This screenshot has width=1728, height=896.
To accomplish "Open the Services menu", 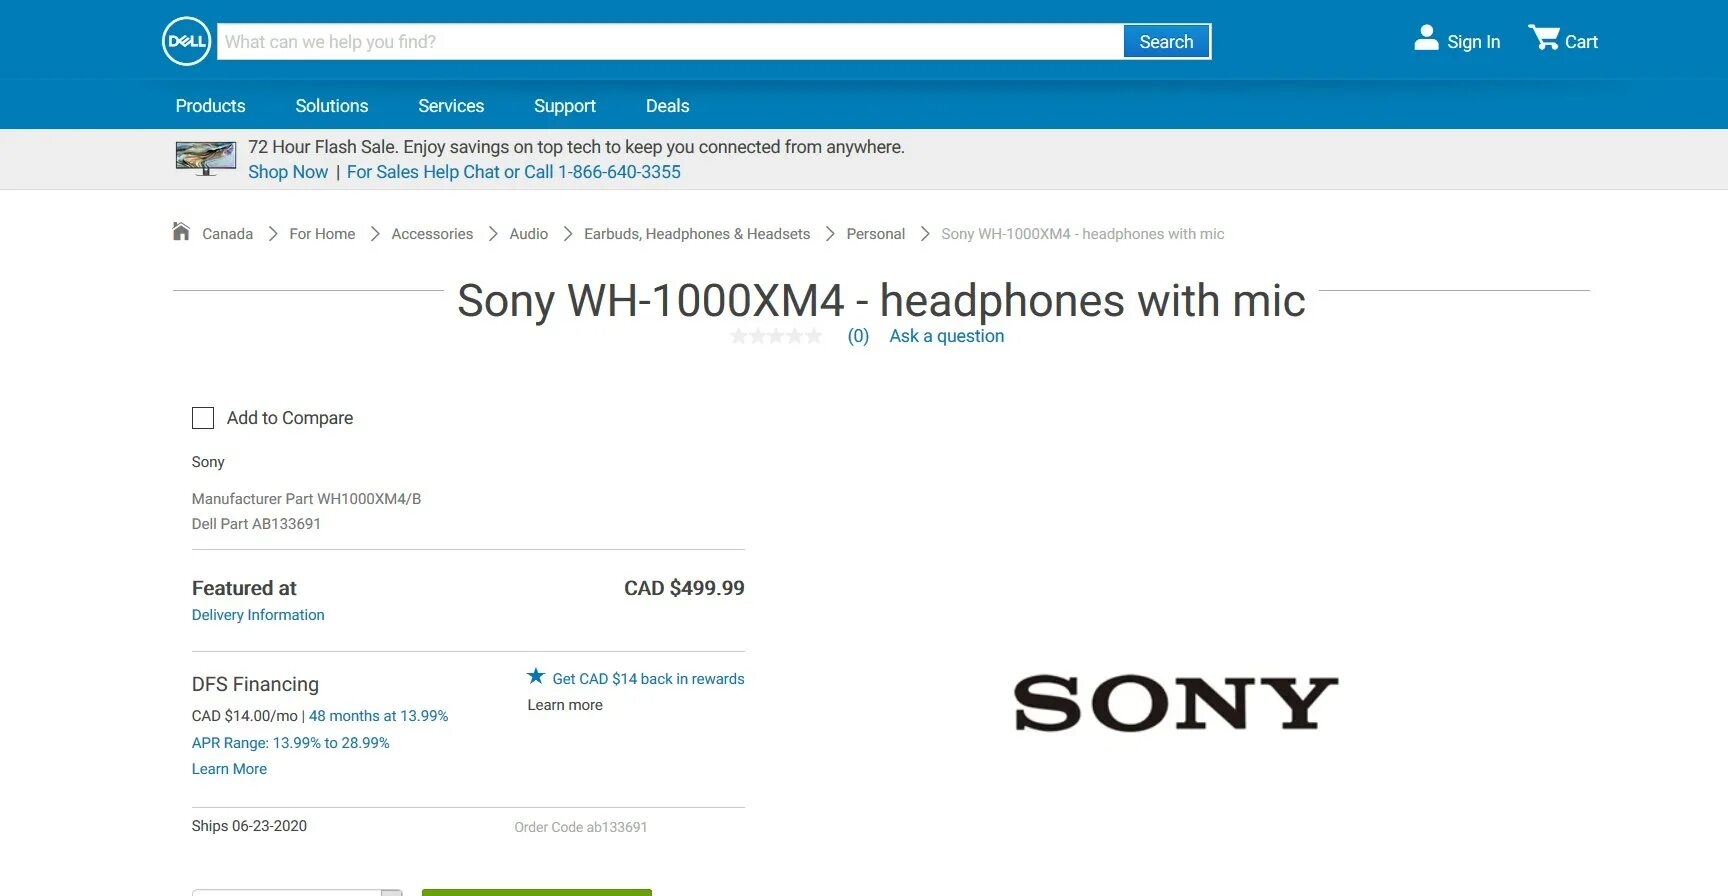I will point(451,106).
